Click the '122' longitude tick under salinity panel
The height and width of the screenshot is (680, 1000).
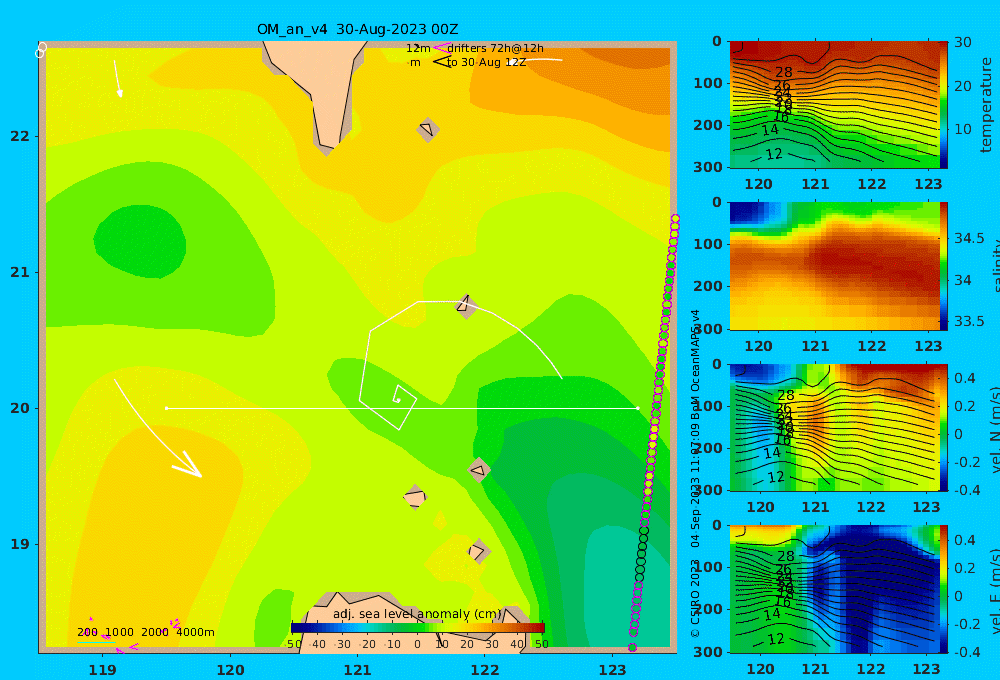pos(872,346)
